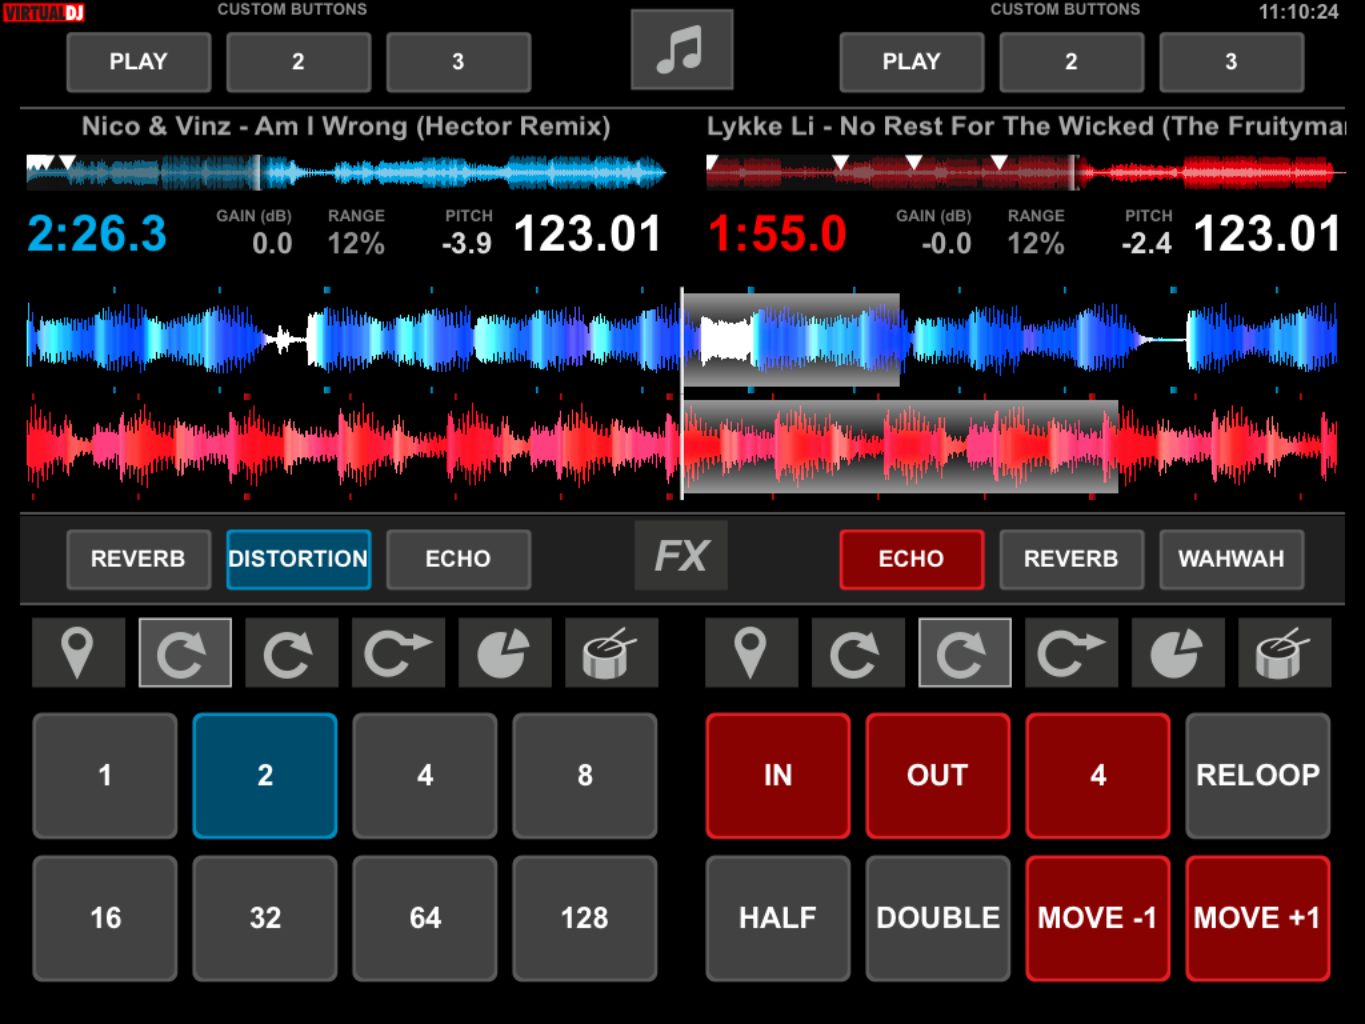Enable the WahWah effect
The width and height of the screenshot is (1365, 1024).
tap(1231, 559)
